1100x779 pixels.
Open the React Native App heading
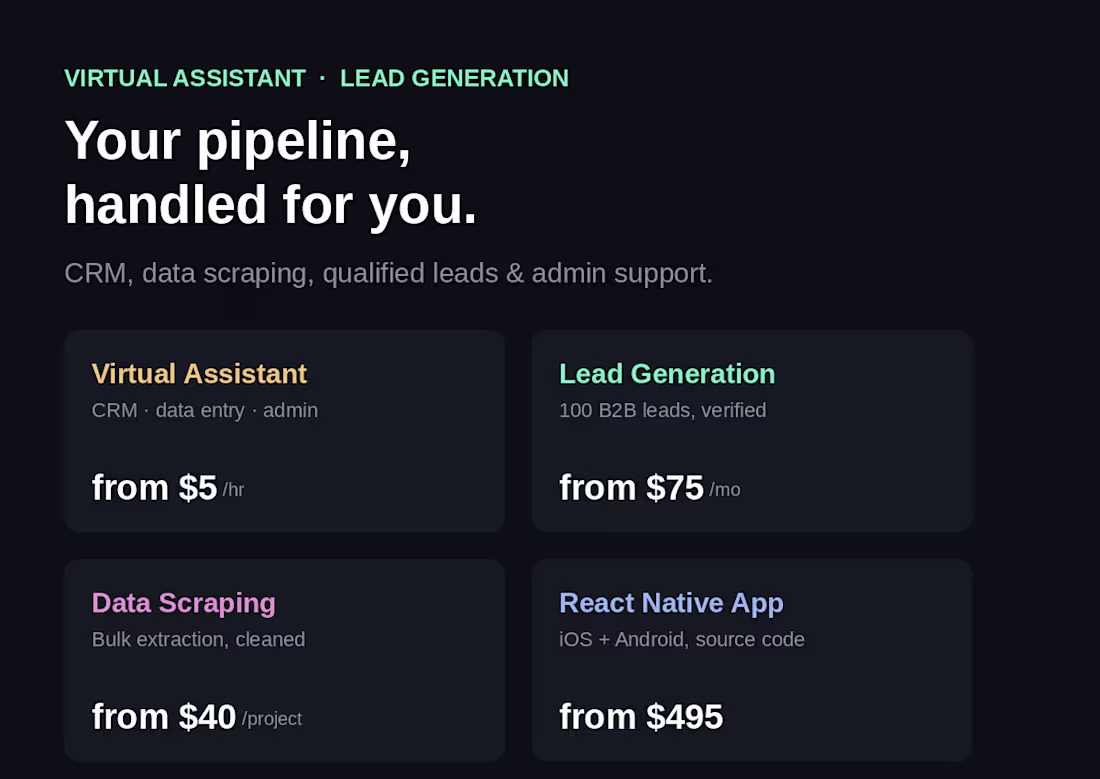click(x=671, y=604)
